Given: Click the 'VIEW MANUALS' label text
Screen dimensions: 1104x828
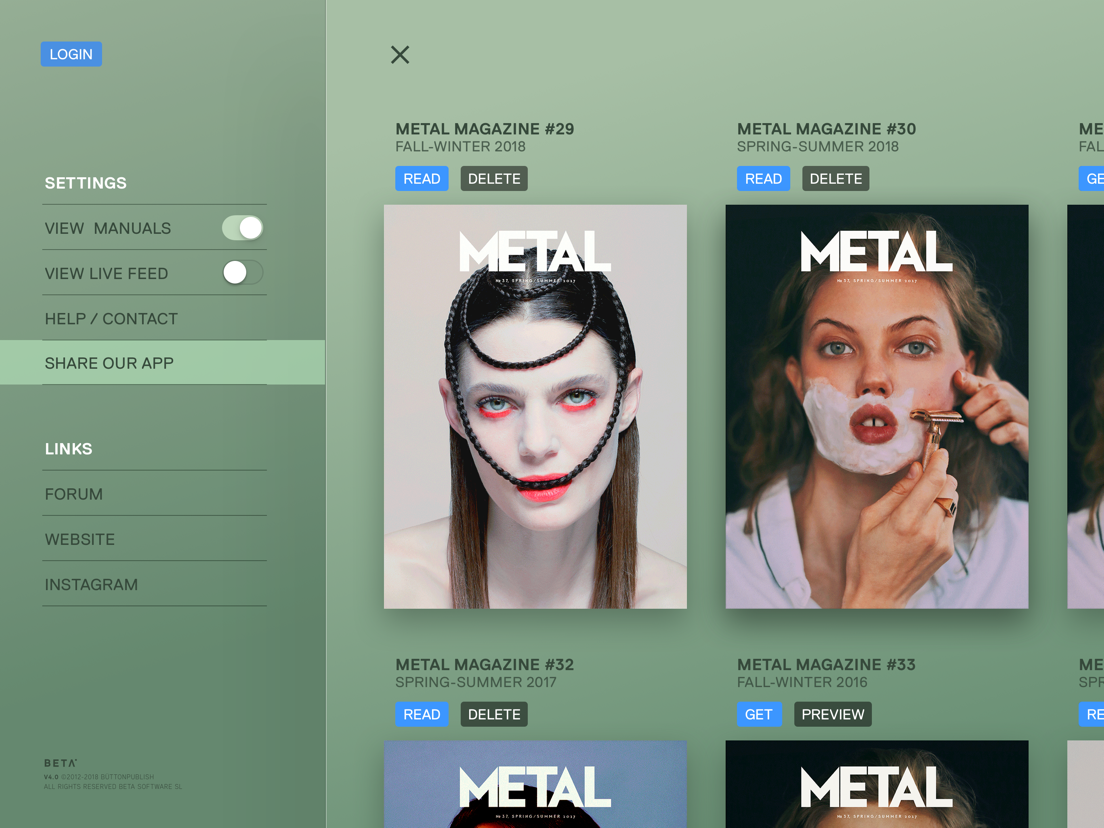Looking at the screenshot, I should coord(108,228).
